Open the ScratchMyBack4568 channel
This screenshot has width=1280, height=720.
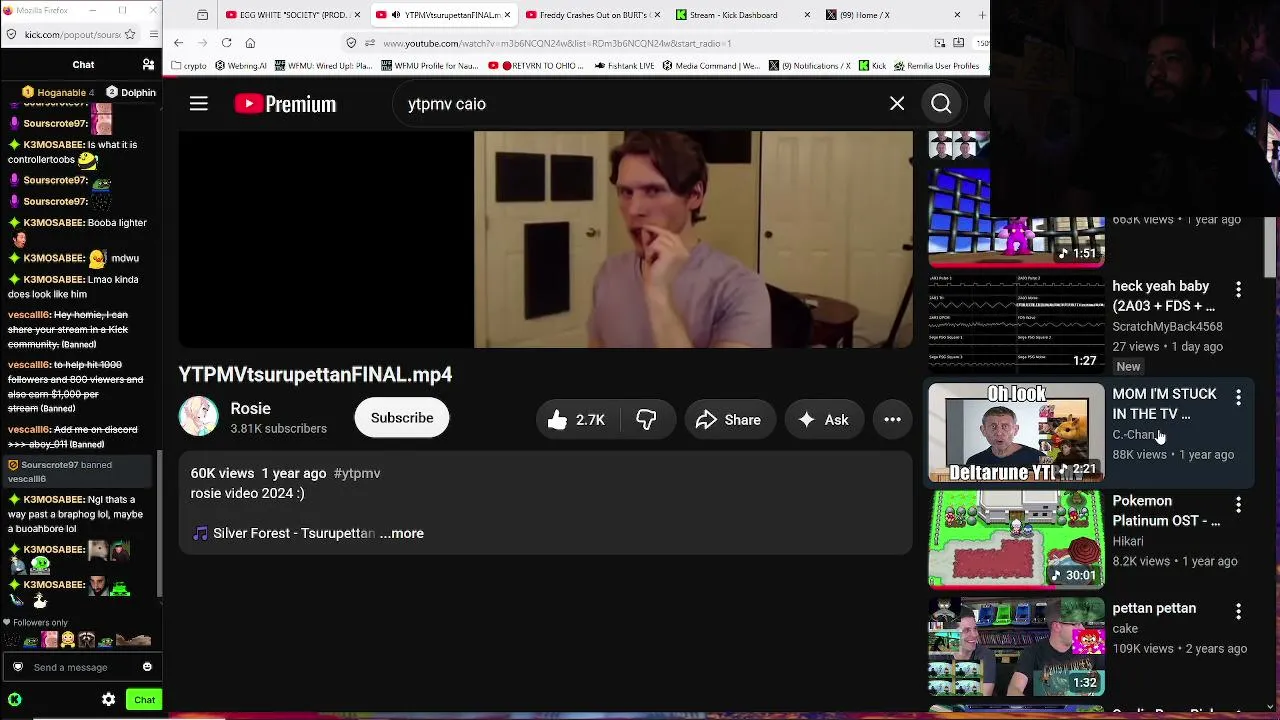(1167, 326)
